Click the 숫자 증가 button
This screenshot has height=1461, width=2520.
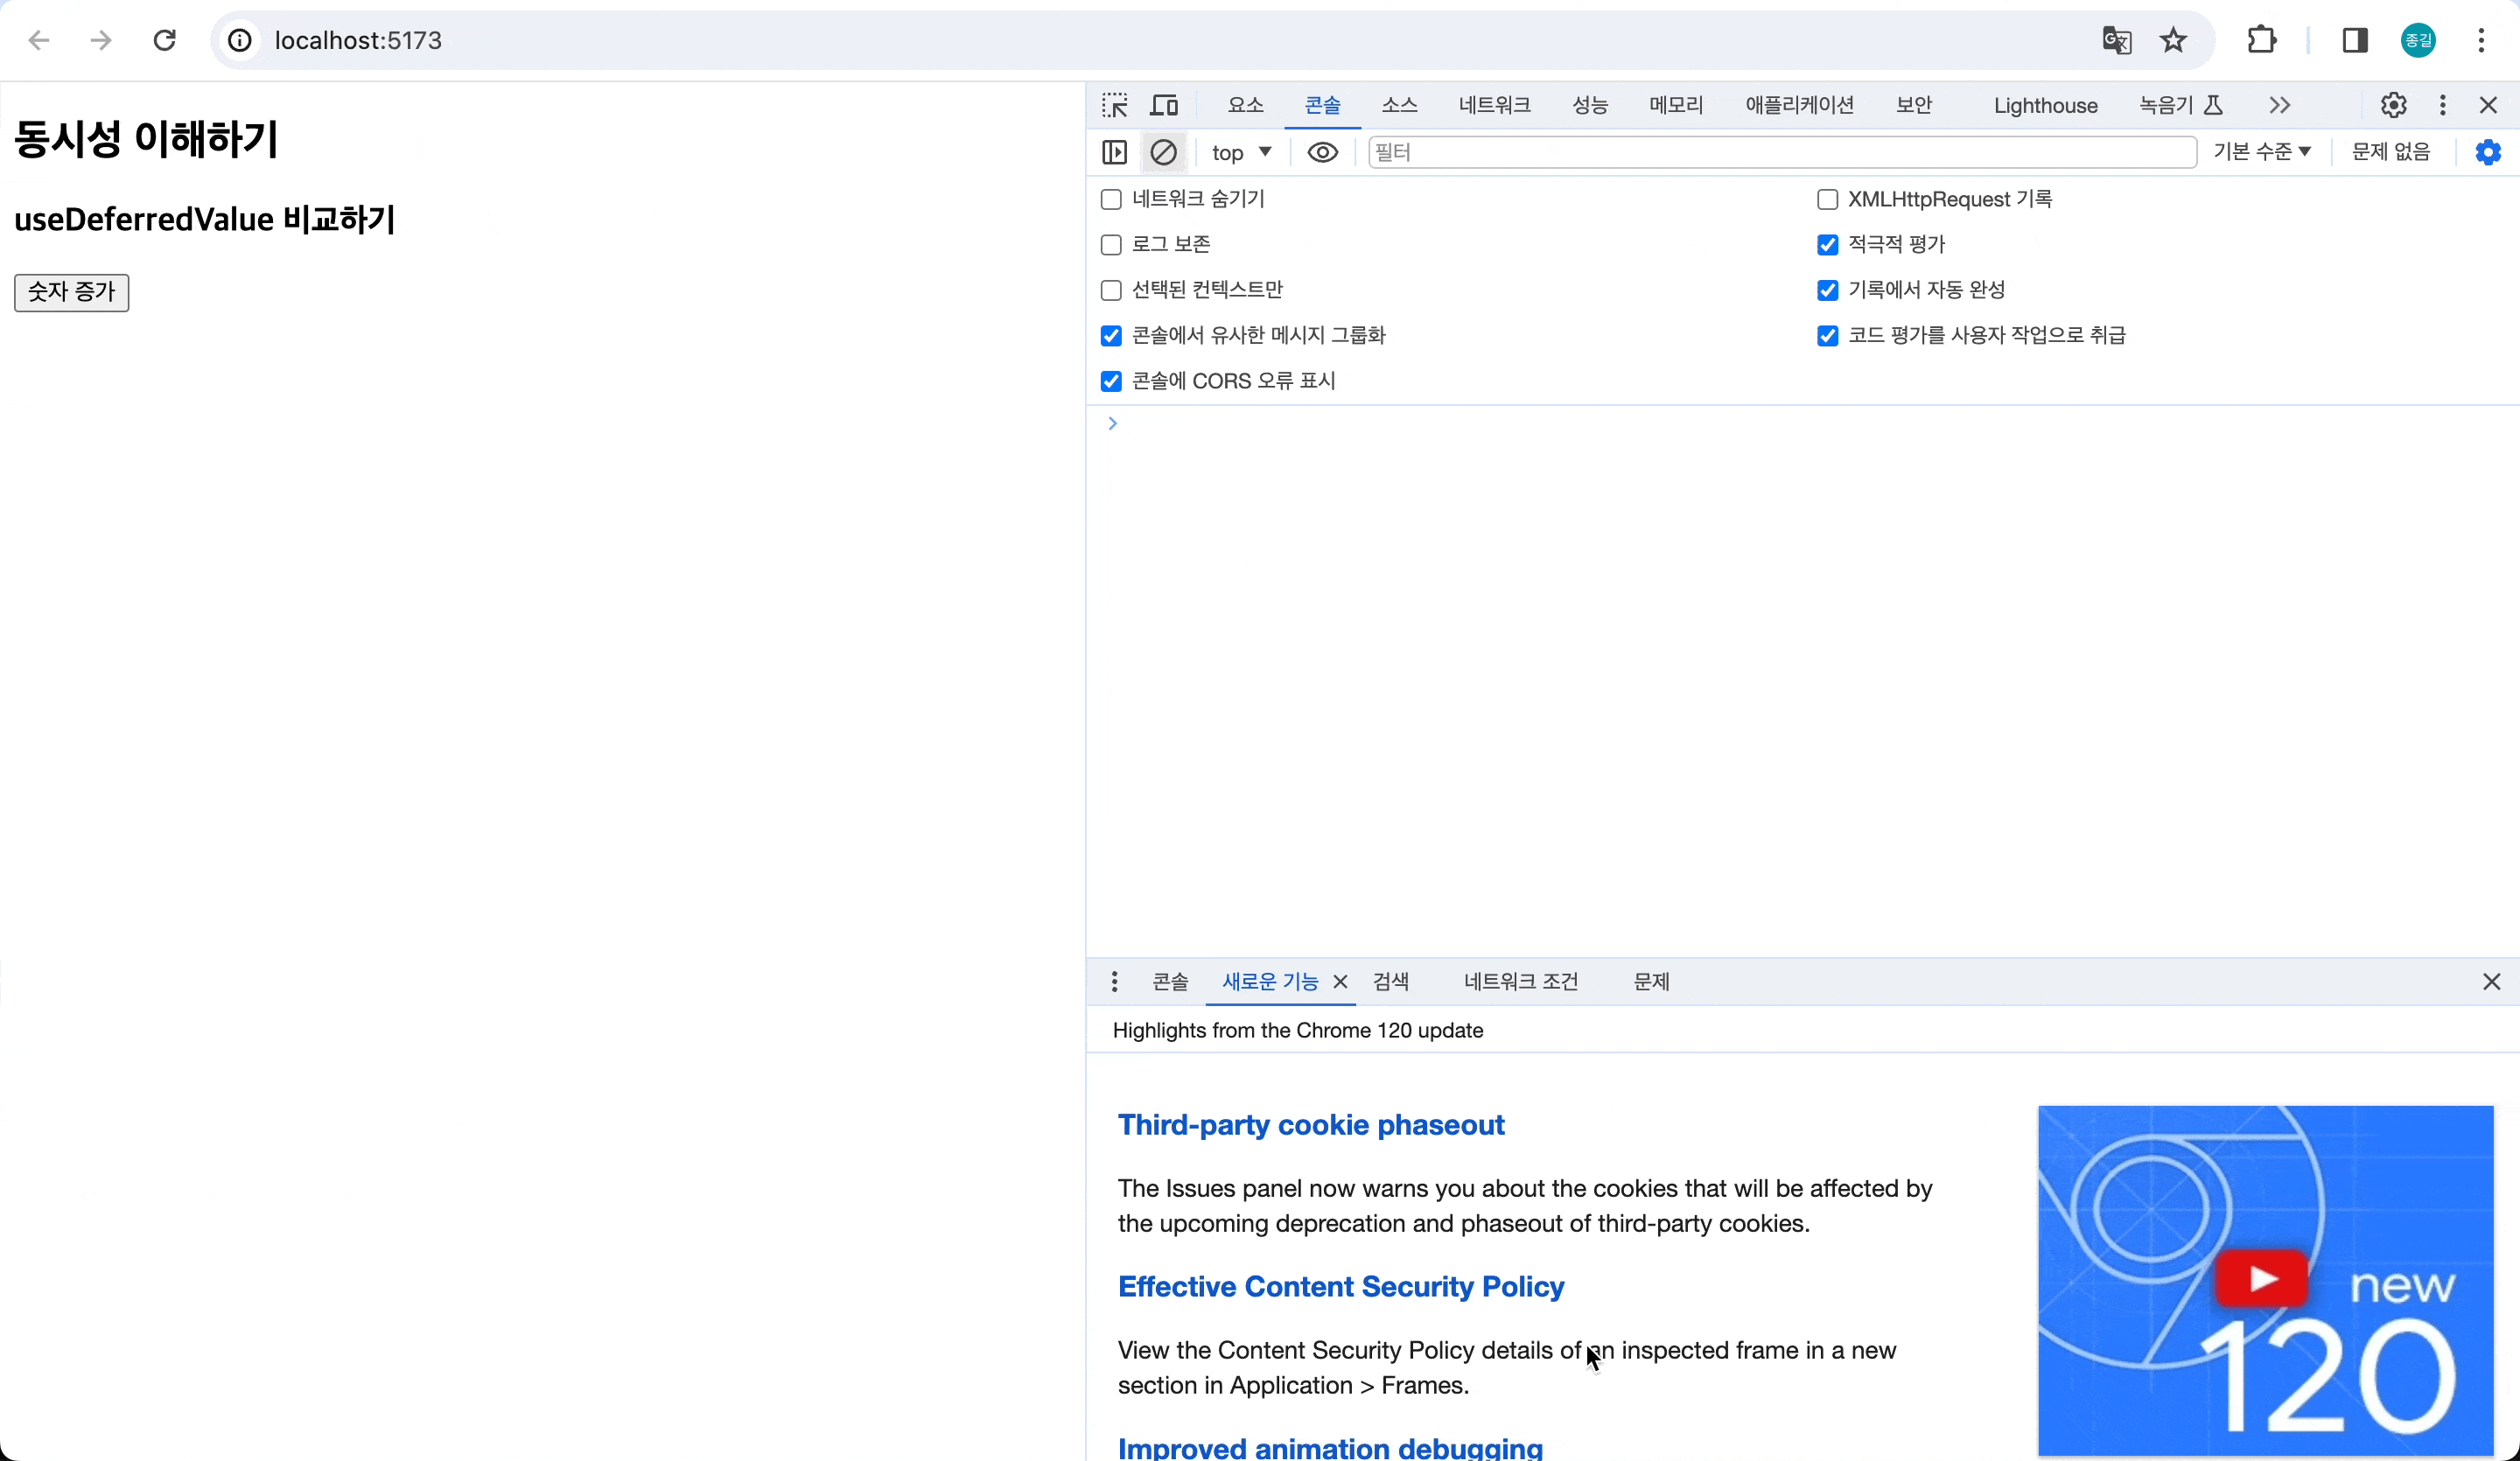[x=68, y=292]
